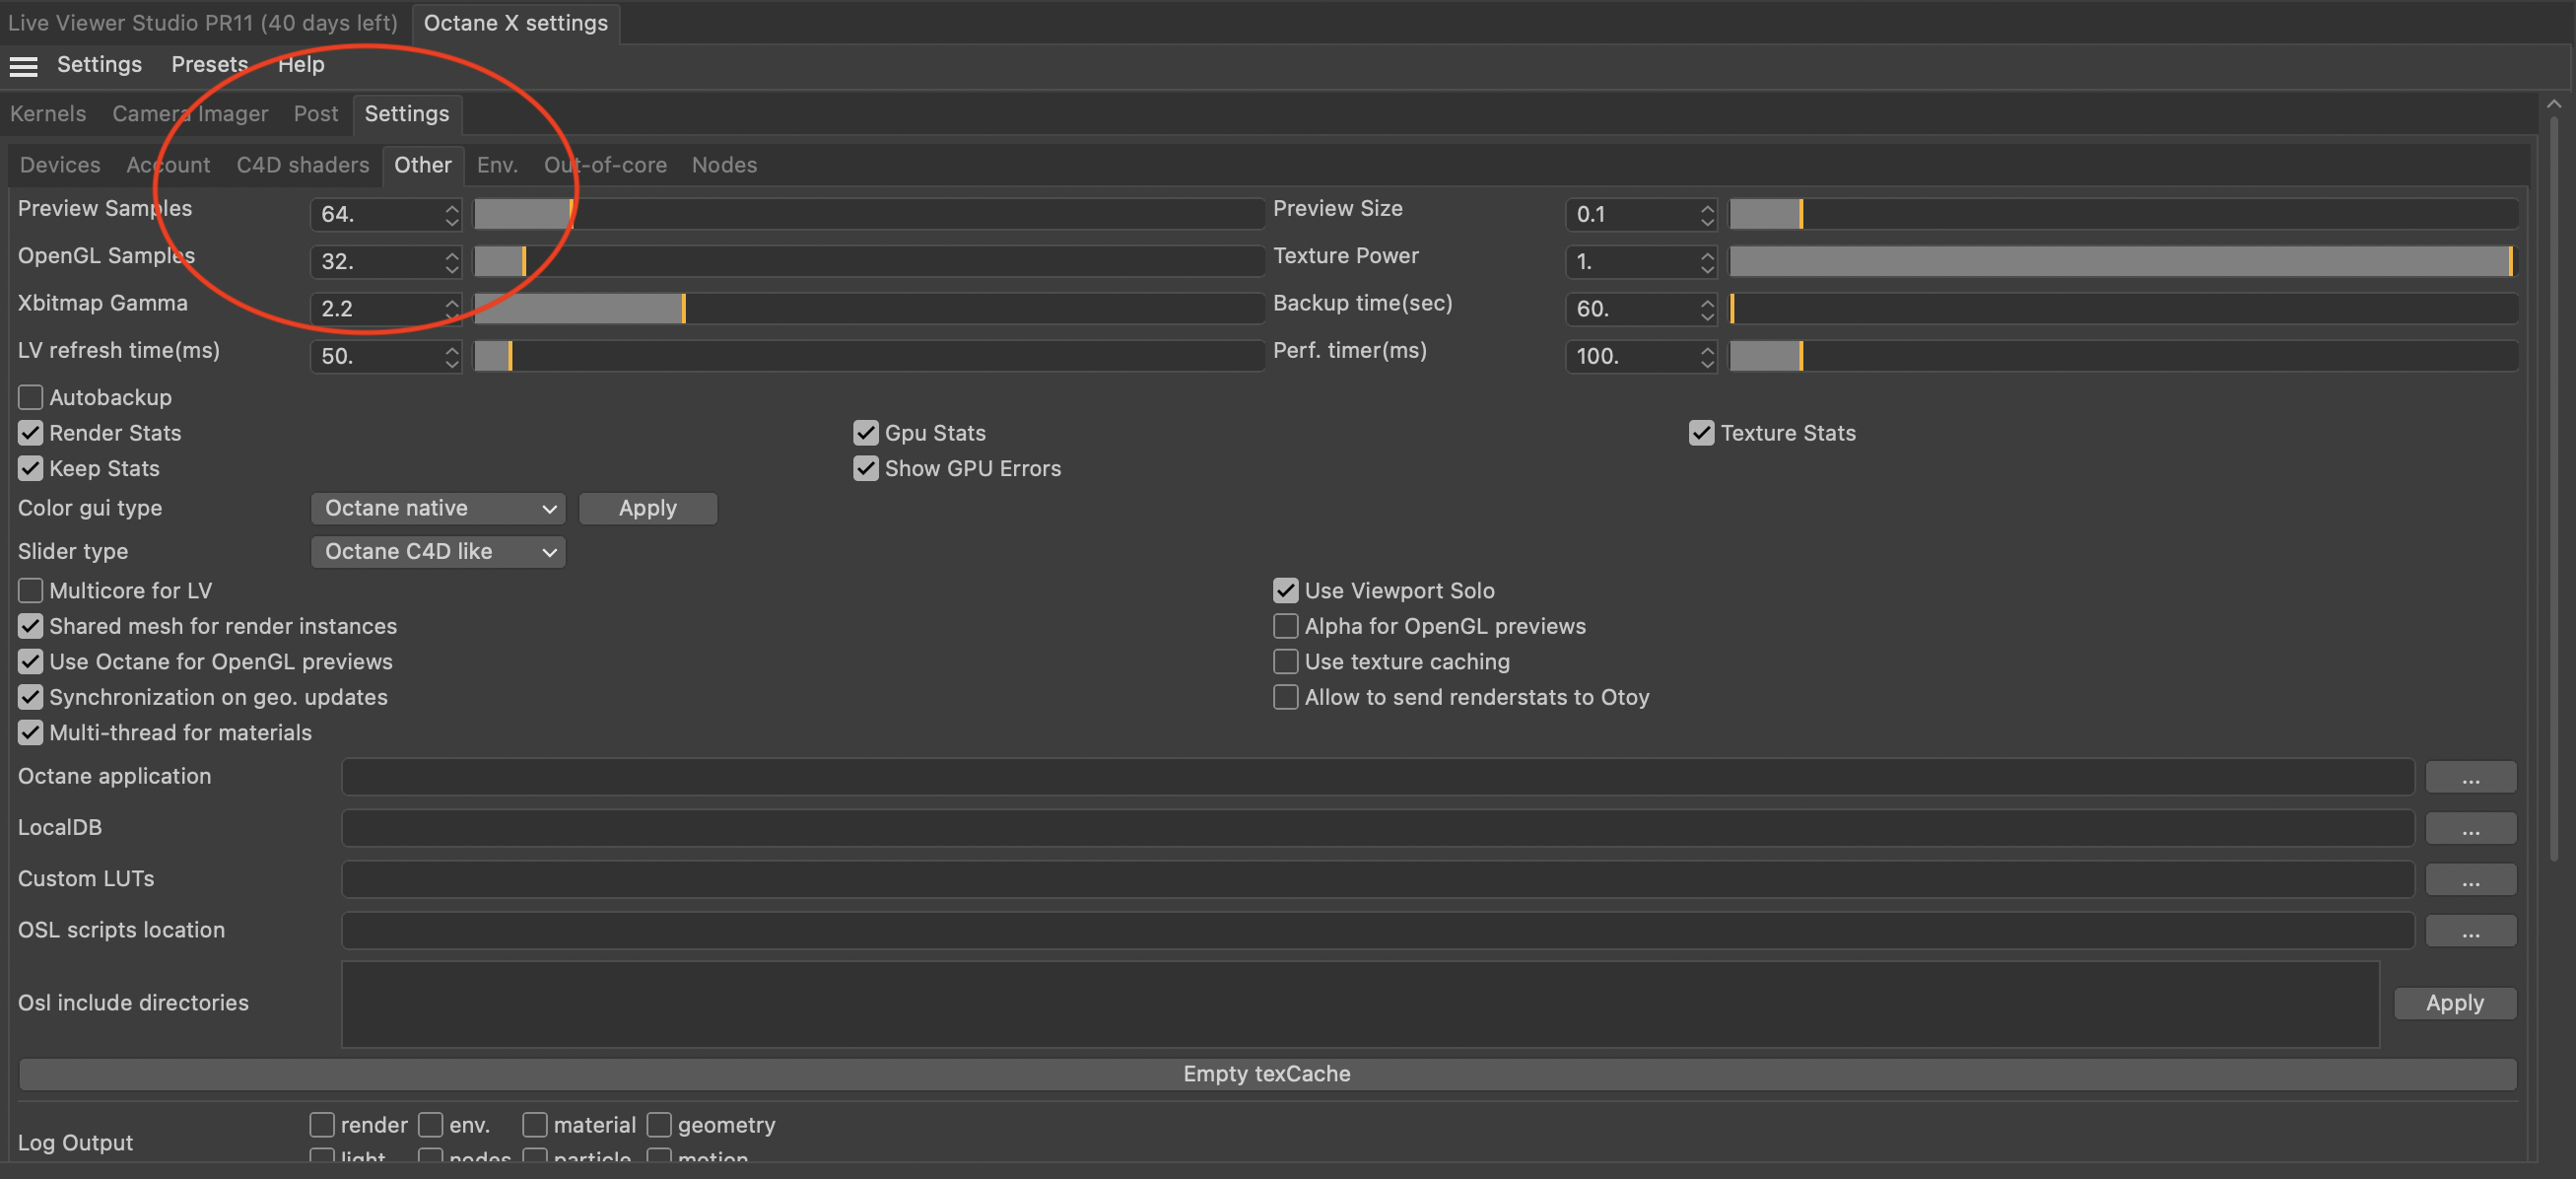Click the Texture Power stepper arrows

[x=1706, y=262]
